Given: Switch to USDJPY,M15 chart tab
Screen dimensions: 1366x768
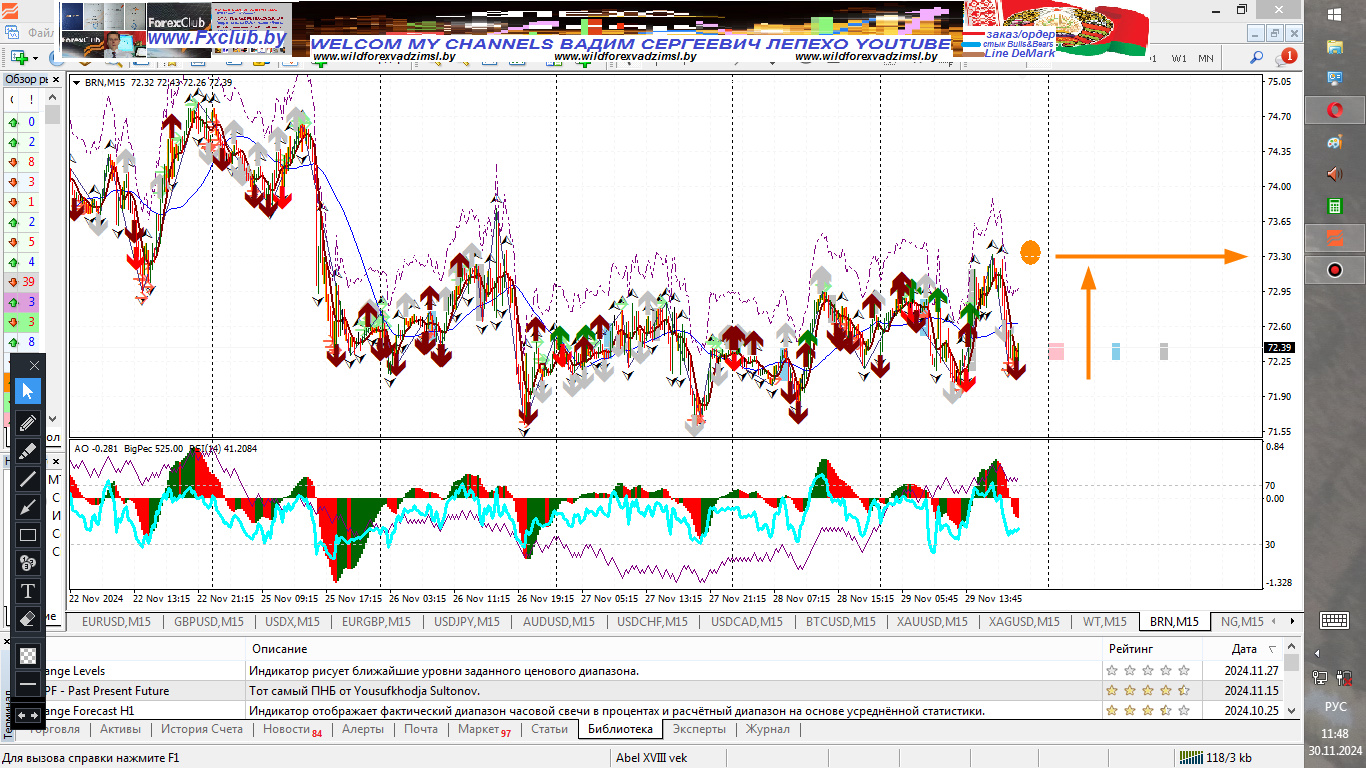Looking at the screenshot, I should [467, 621].
